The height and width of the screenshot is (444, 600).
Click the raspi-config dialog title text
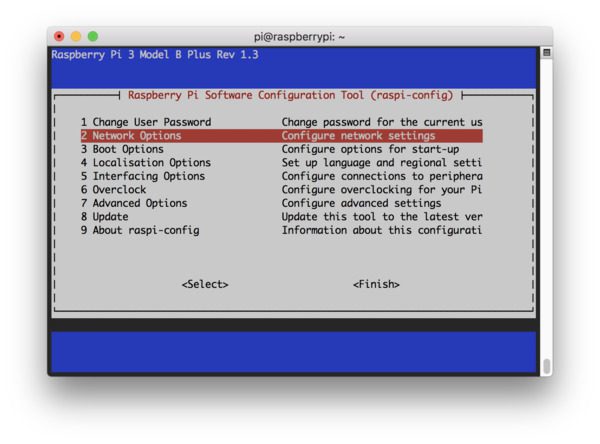tap(290, 95)
